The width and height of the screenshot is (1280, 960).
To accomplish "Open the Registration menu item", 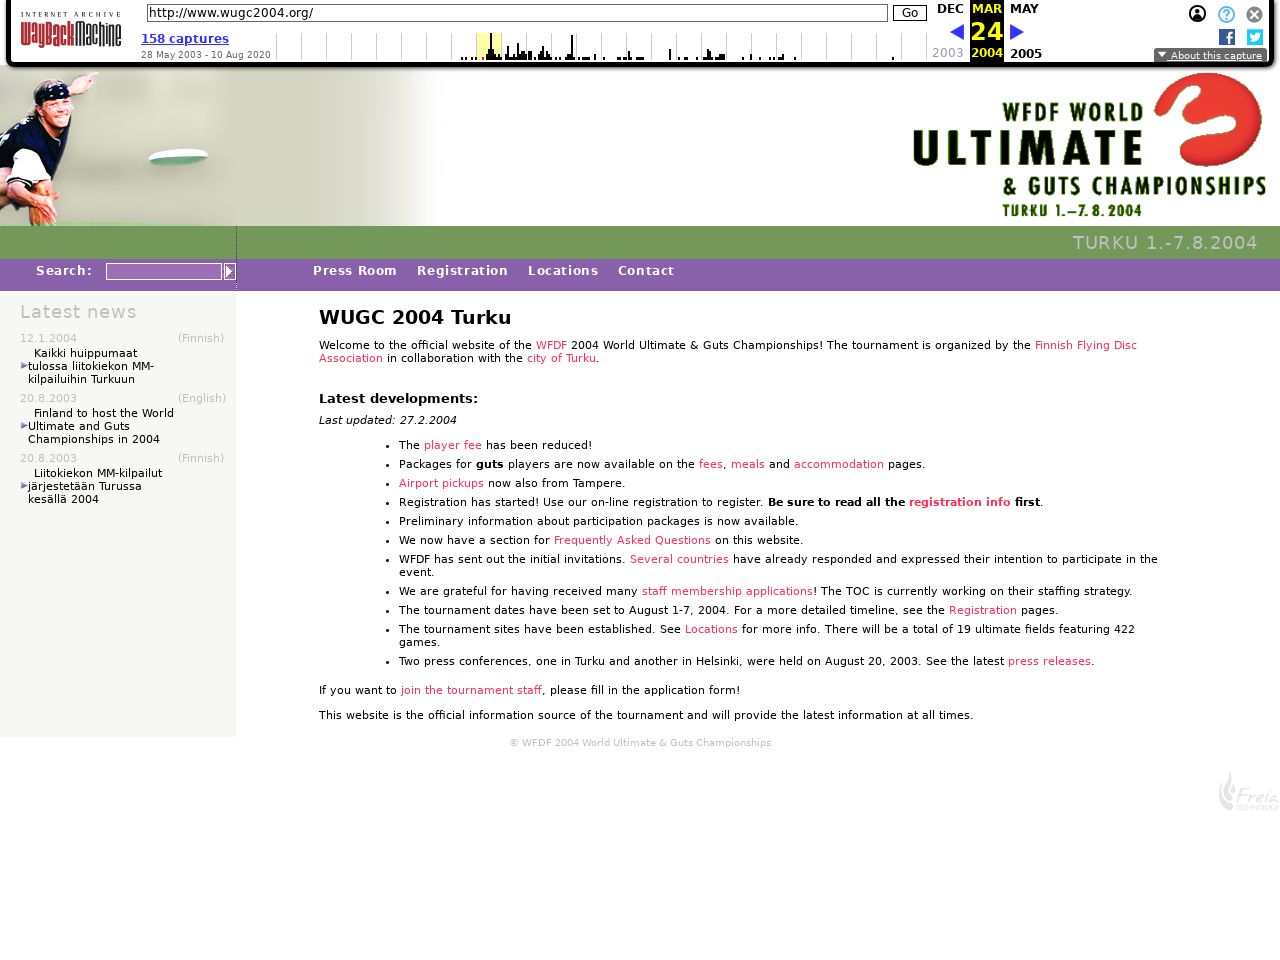I will (x=462, y=271).
